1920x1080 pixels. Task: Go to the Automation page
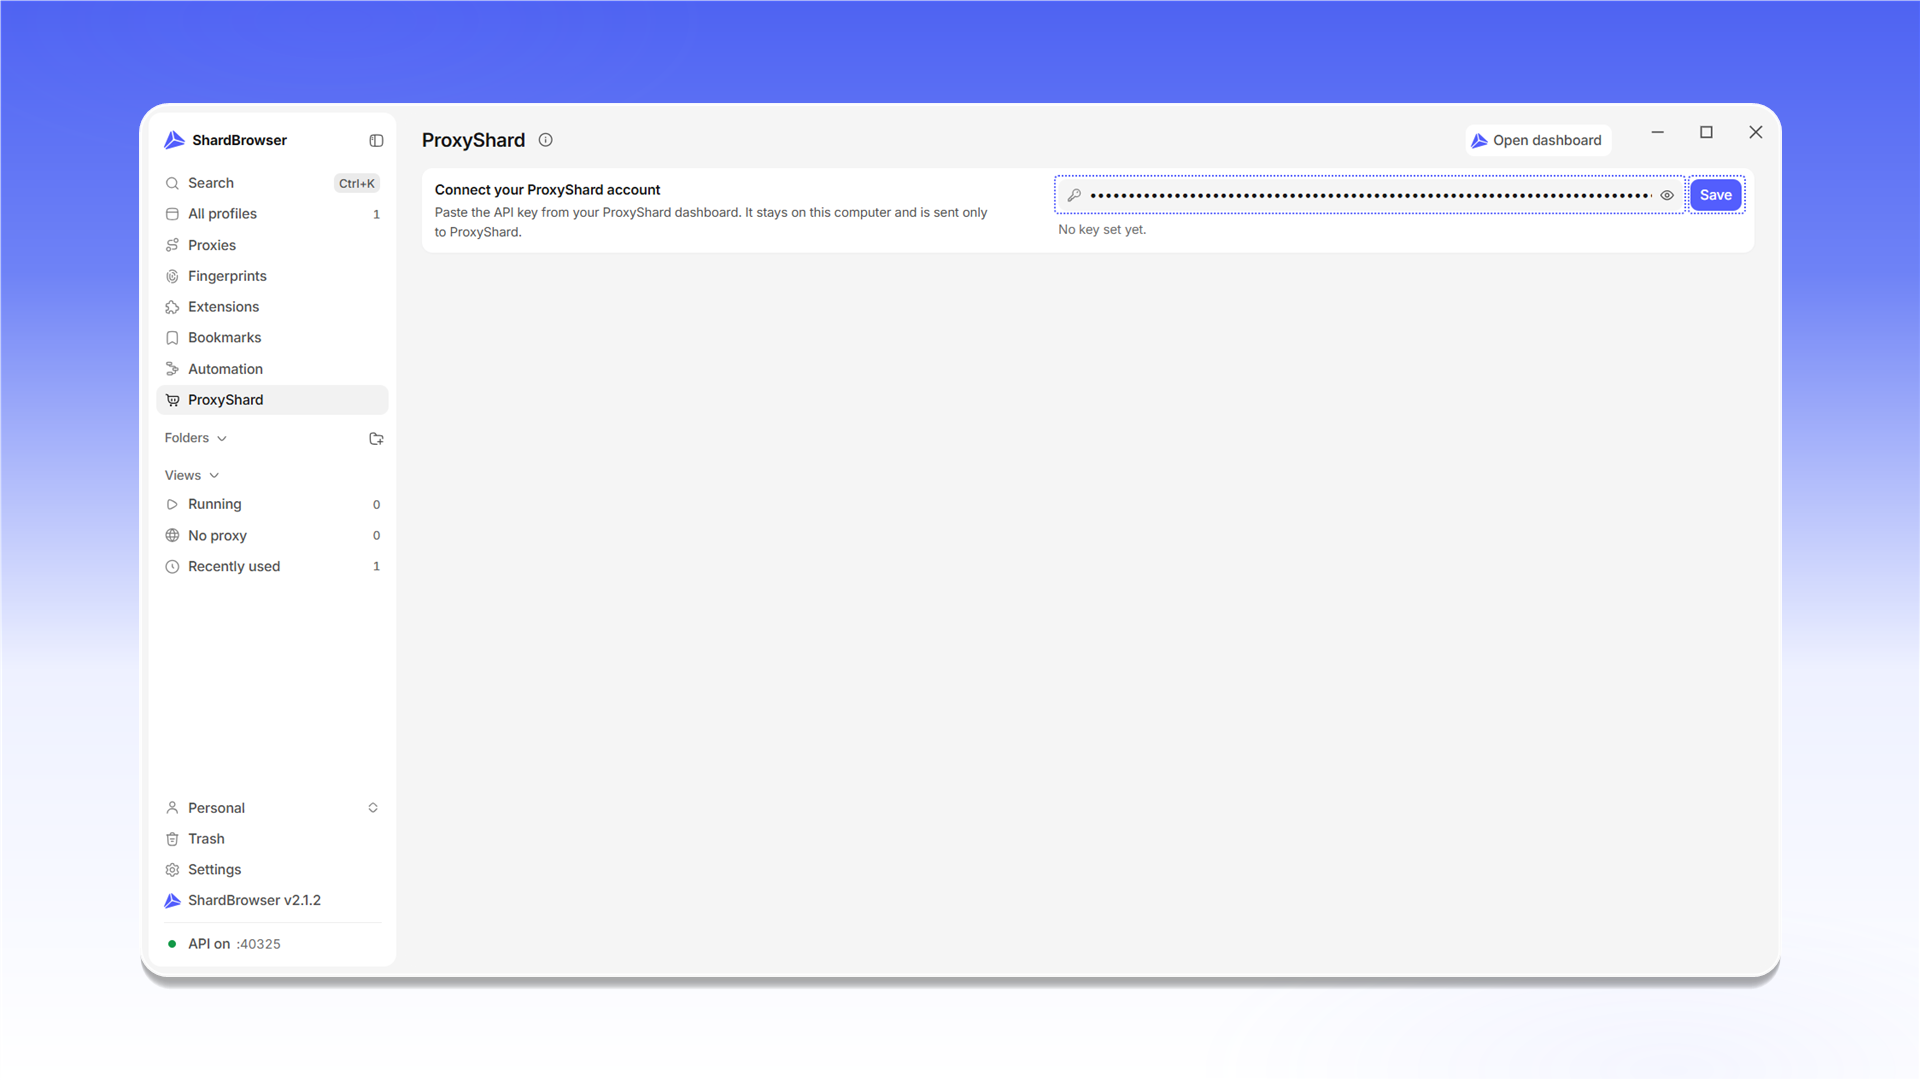coord(272,369)
